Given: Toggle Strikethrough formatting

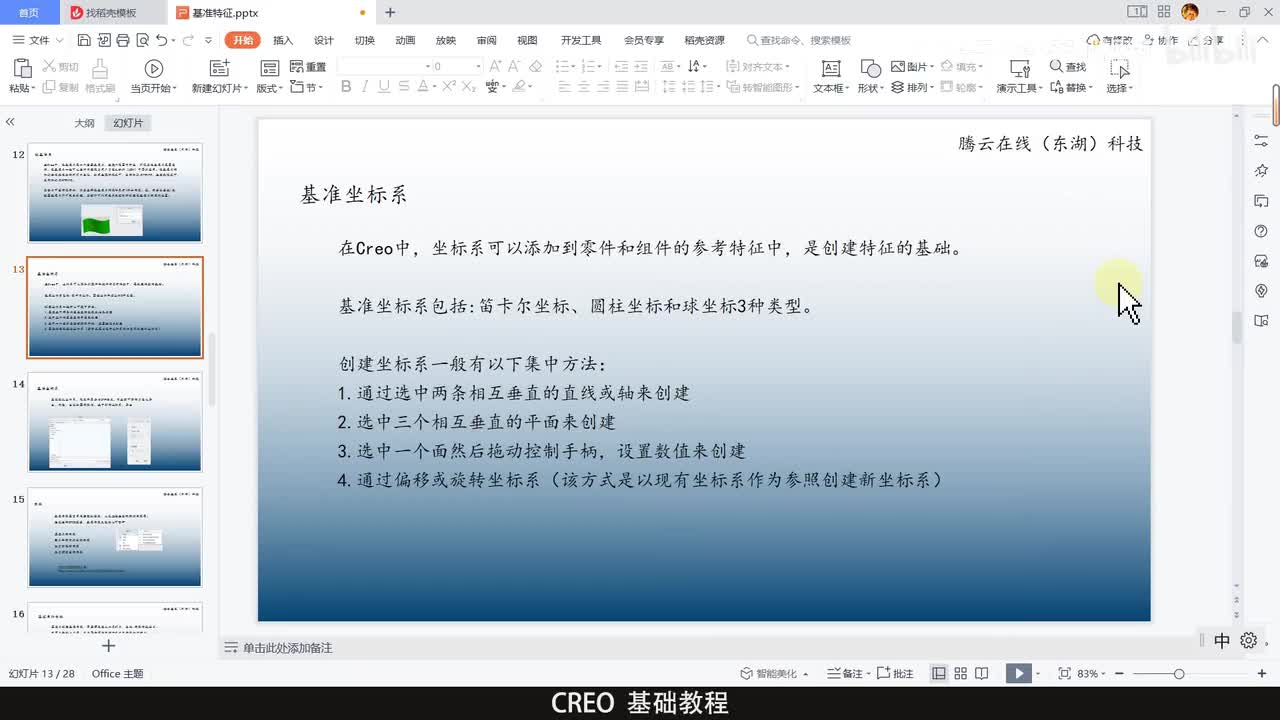Looking at the screenshot, I should click(404, 87).
